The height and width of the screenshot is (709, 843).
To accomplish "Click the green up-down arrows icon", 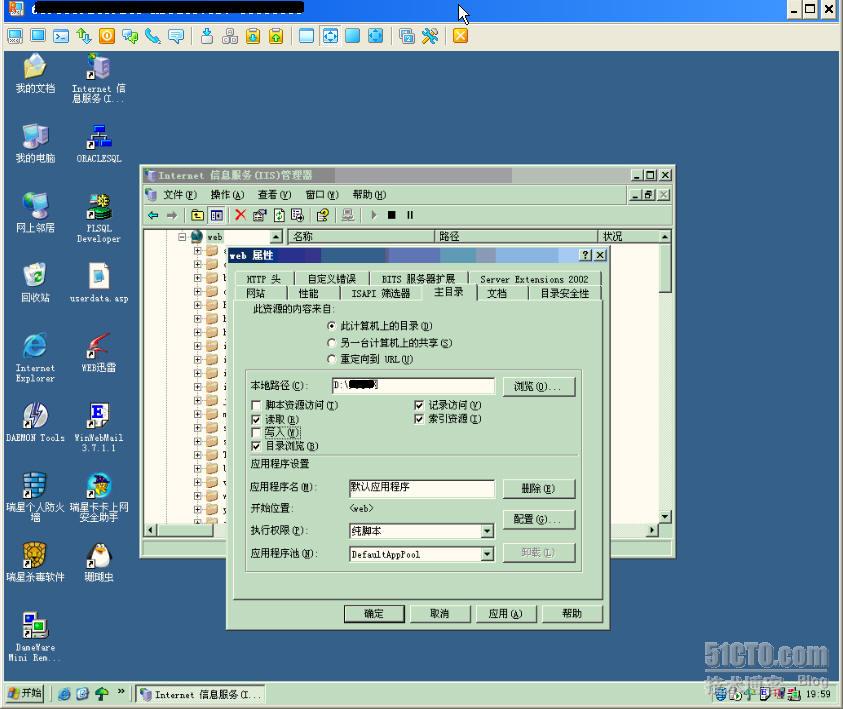I will [x=84, y=36].
